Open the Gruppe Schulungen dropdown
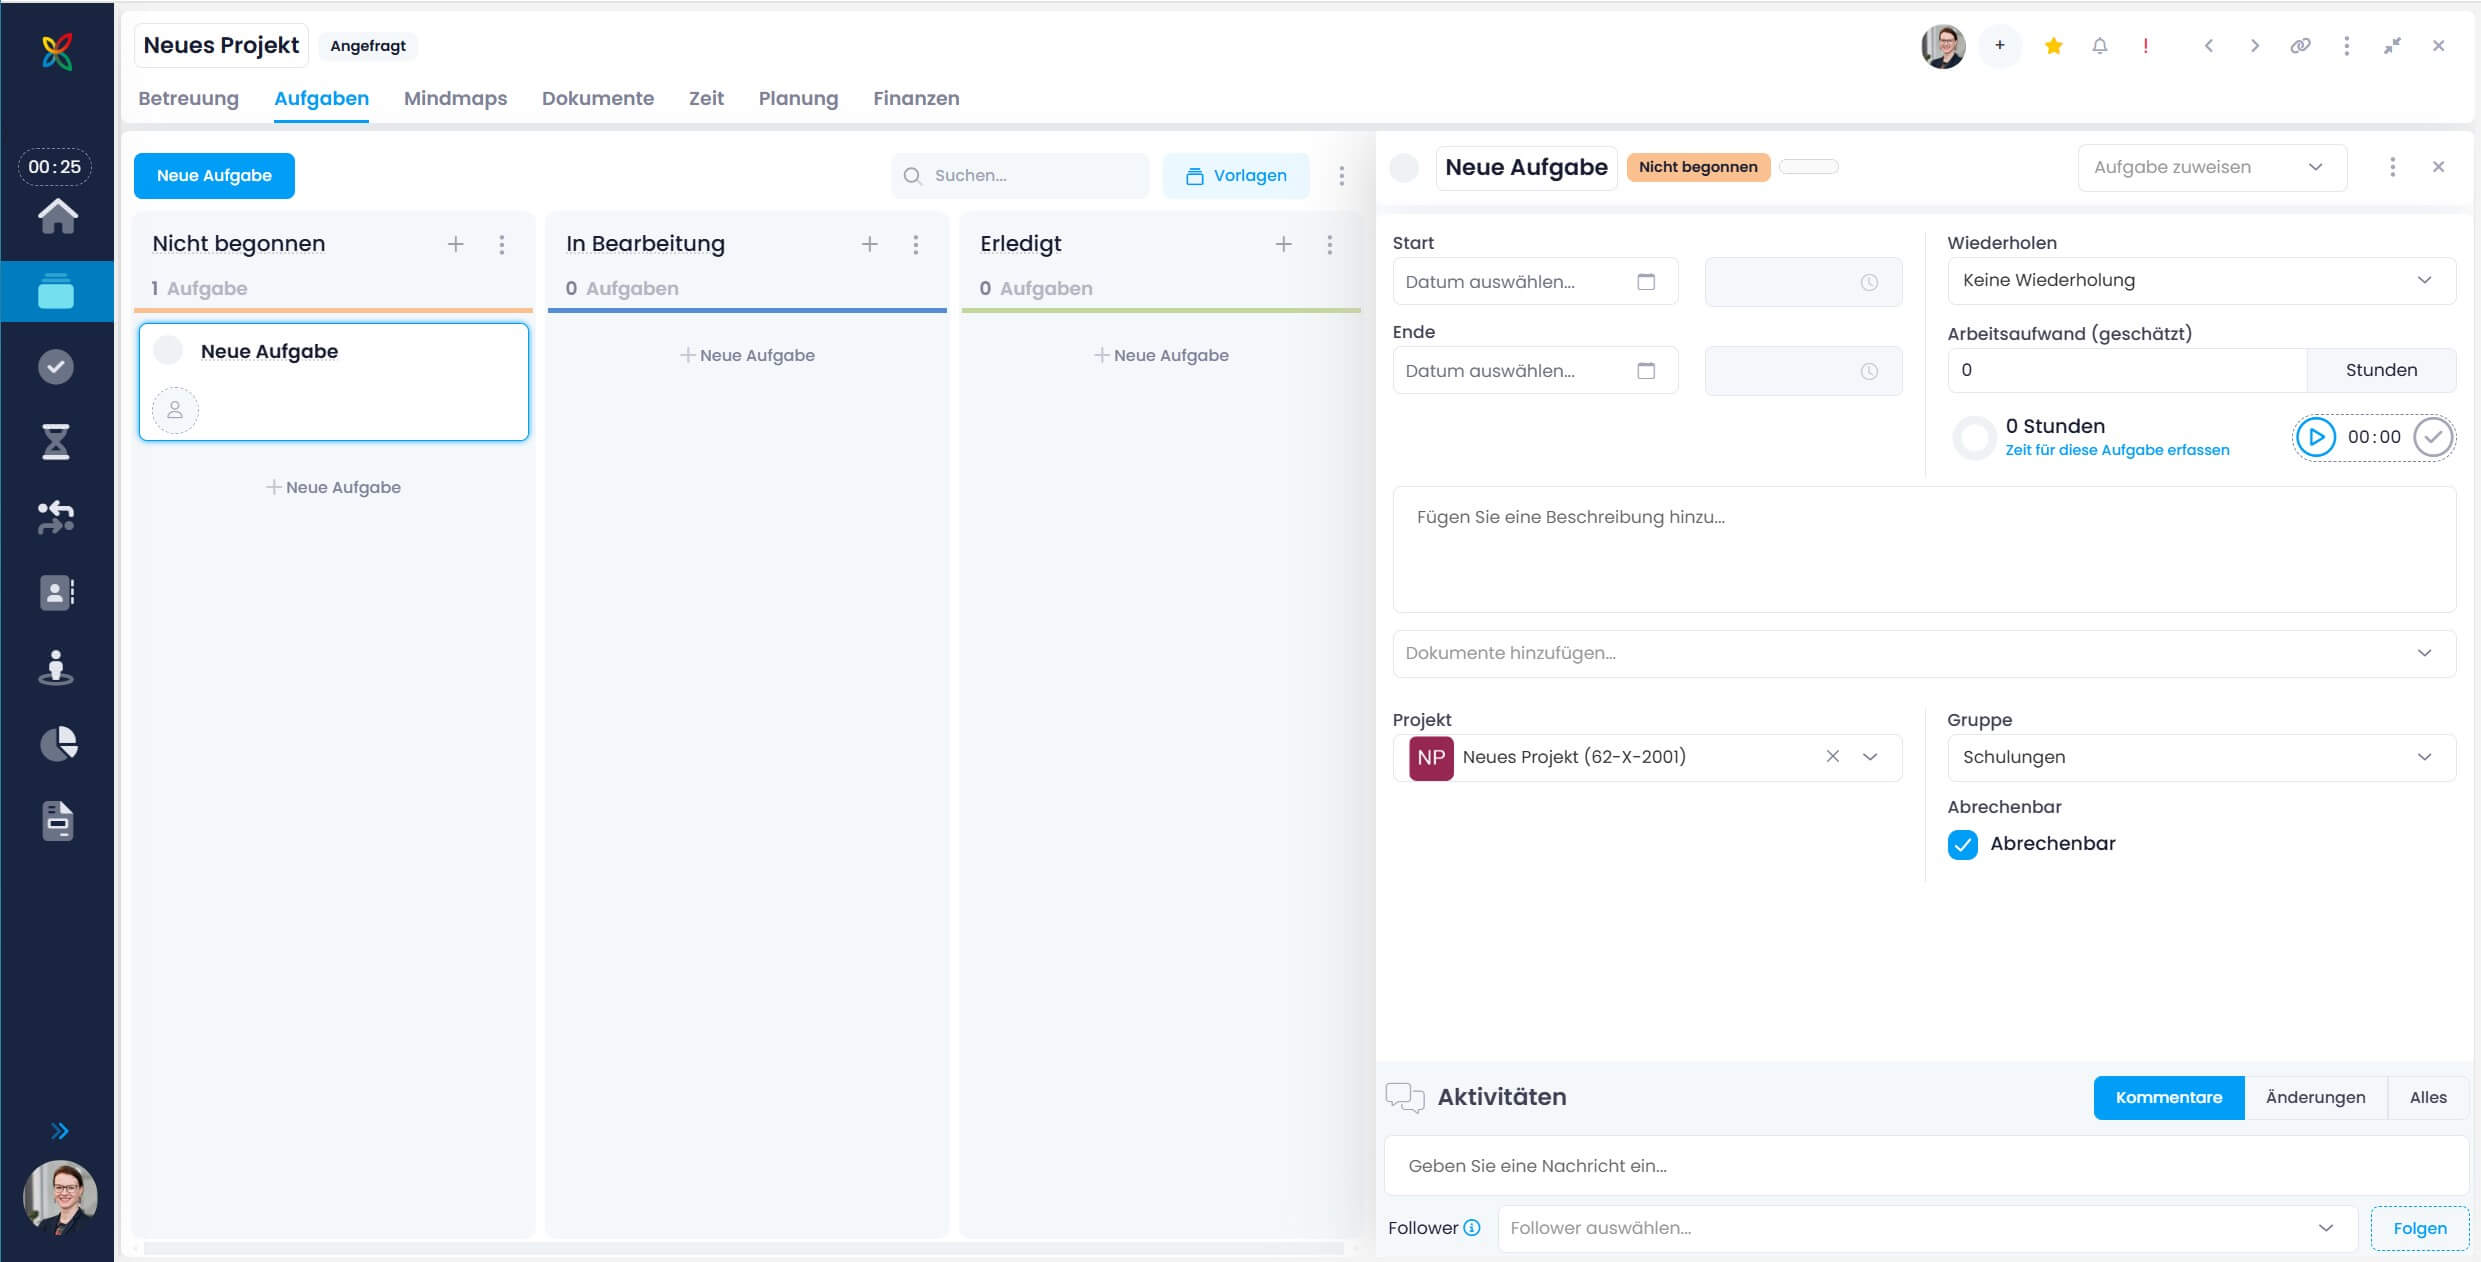 pyautogui.click(x=2201, y=758)
